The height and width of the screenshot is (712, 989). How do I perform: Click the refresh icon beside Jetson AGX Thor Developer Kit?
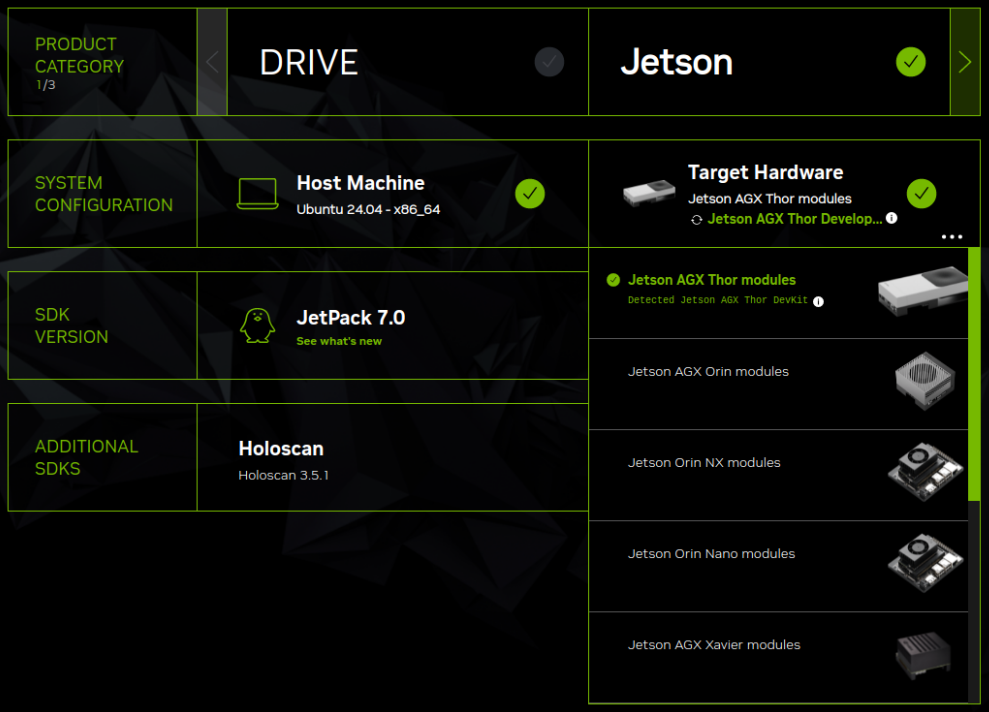tap(697, 218)
